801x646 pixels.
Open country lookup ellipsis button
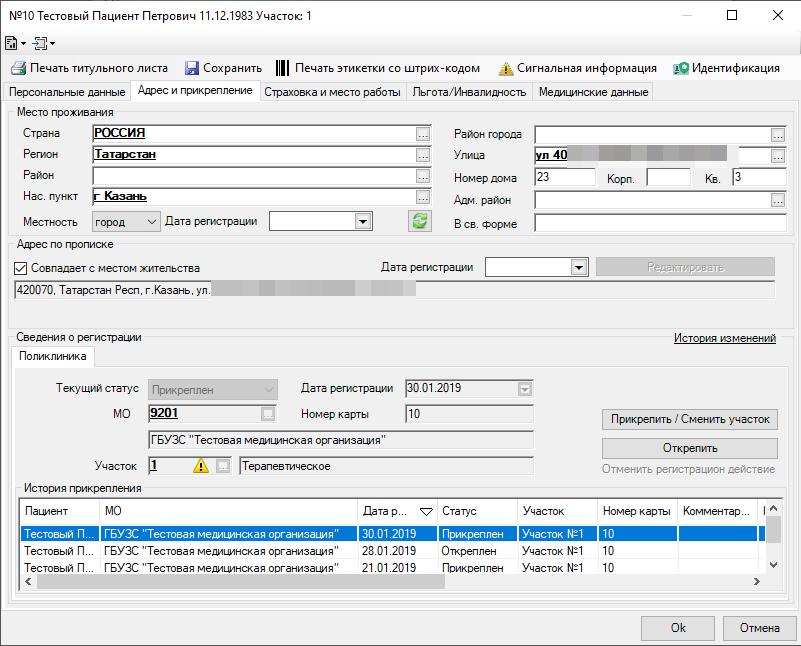click(x=423, y=133)
